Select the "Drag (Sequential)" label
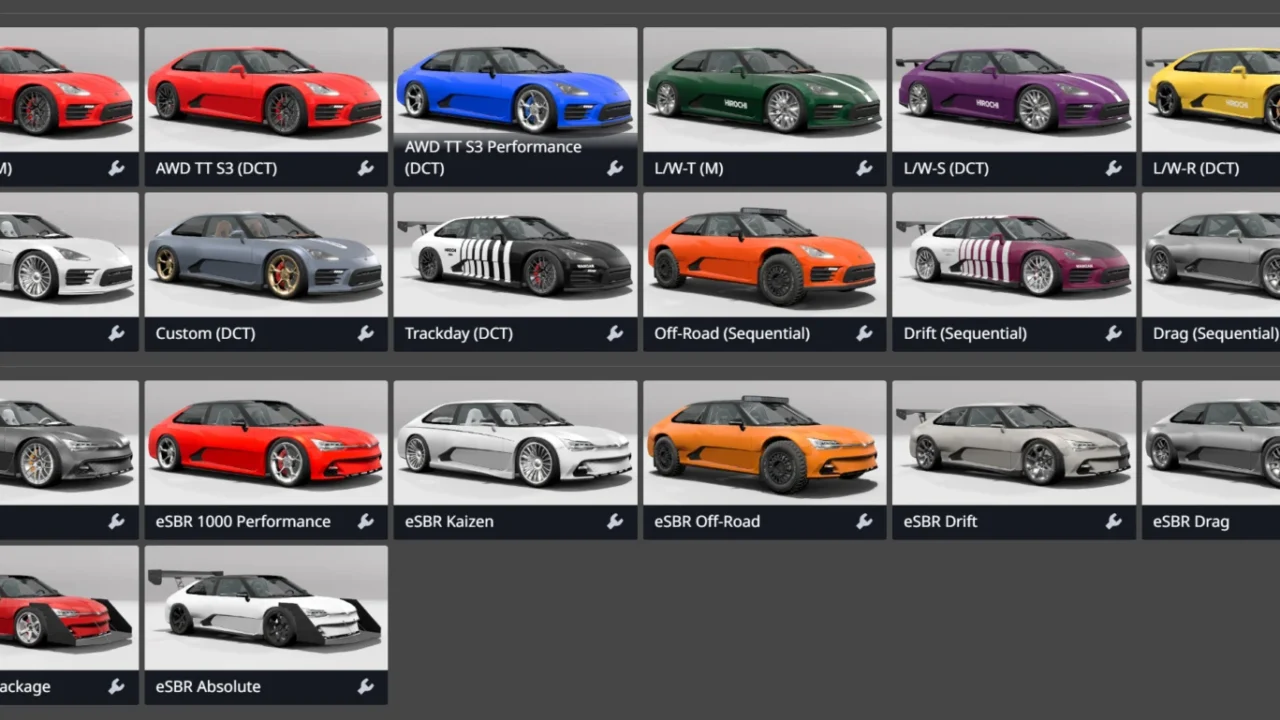 pyautogui.click(x=1216, y=333)
